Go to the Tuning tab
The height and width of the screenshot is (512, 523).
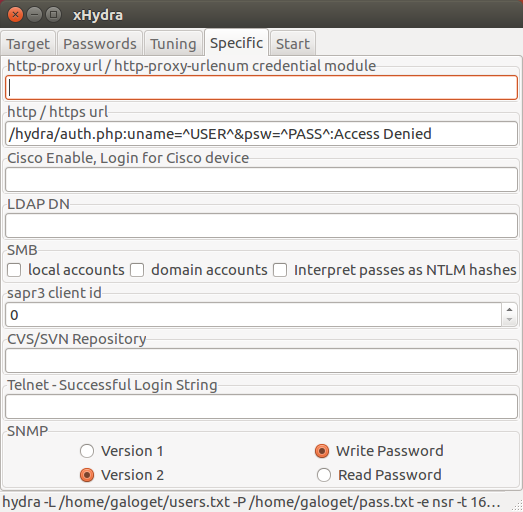[173, 43]
